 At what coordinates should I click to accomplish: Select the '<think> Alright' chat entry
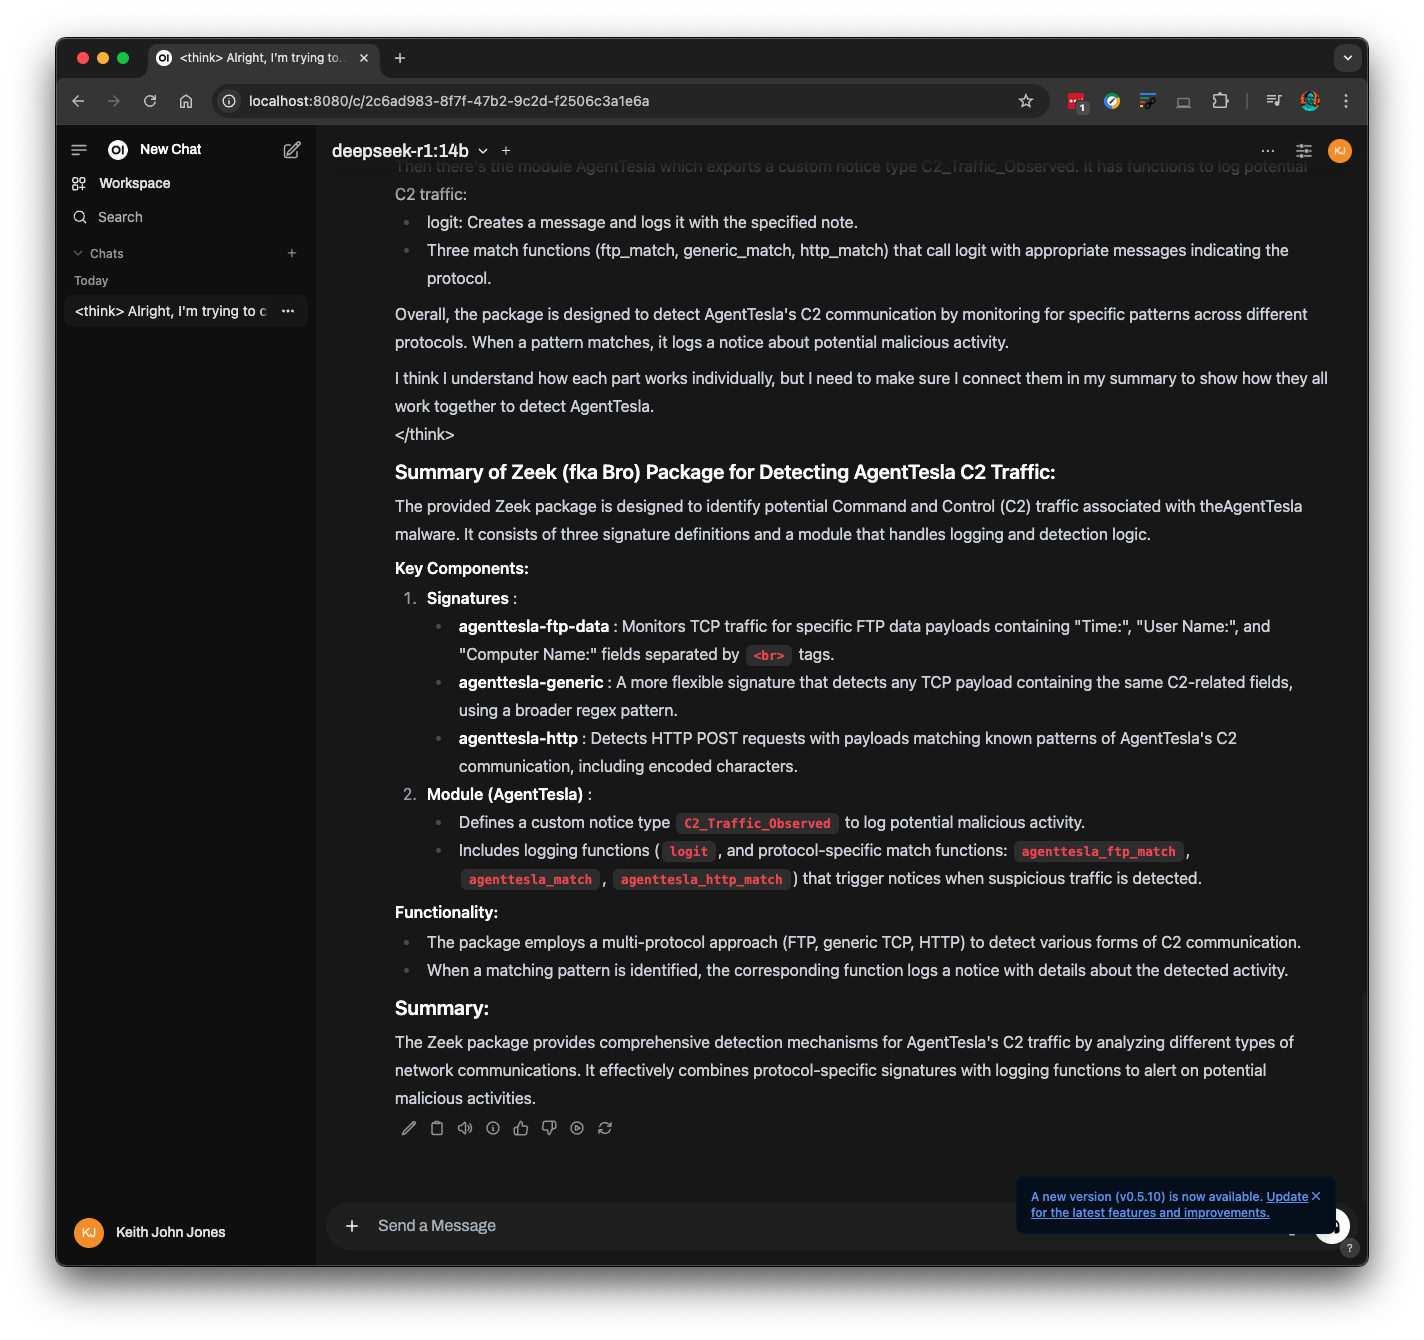click(170, 311)
